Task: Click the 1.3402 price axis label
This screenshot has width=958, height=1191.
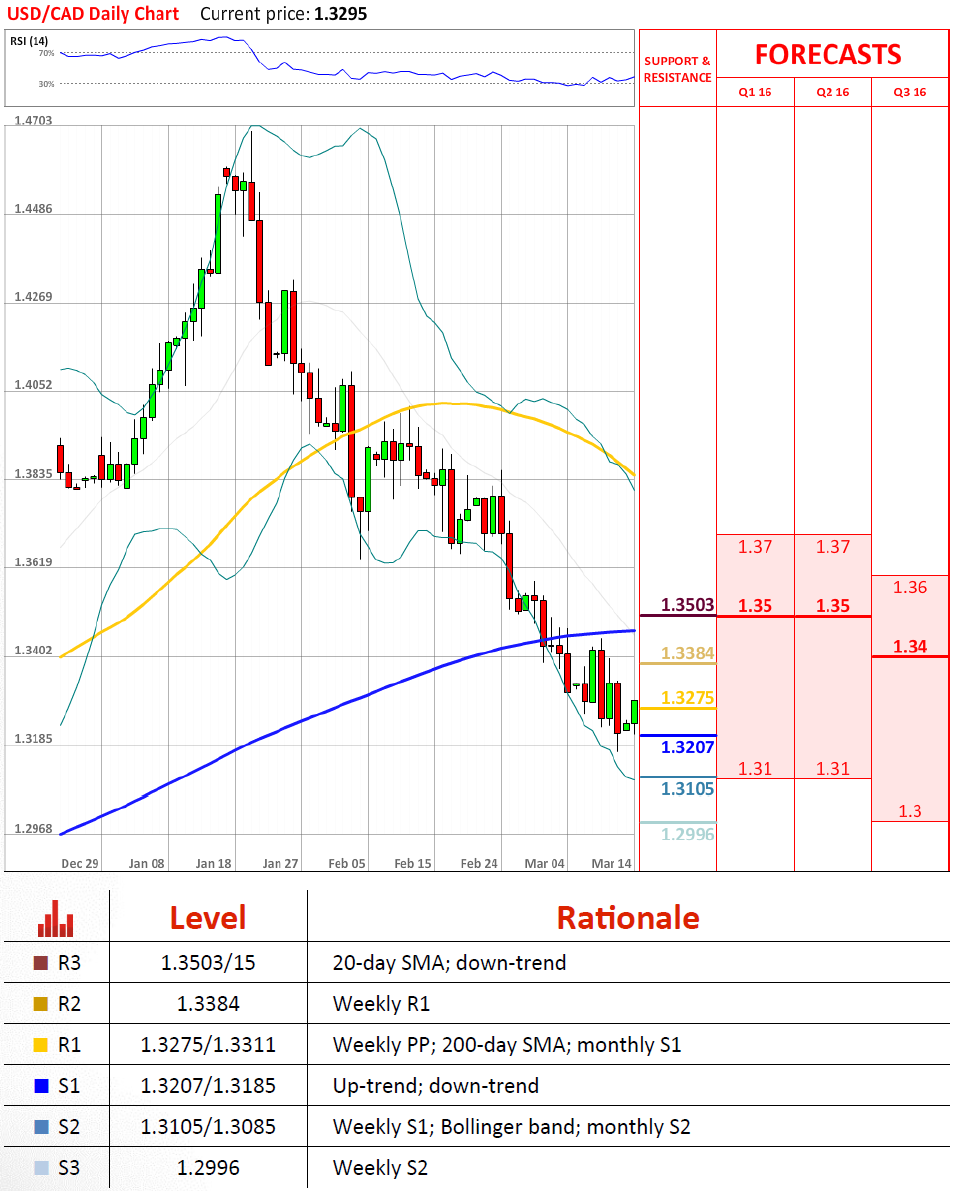Action: (33, 650)
